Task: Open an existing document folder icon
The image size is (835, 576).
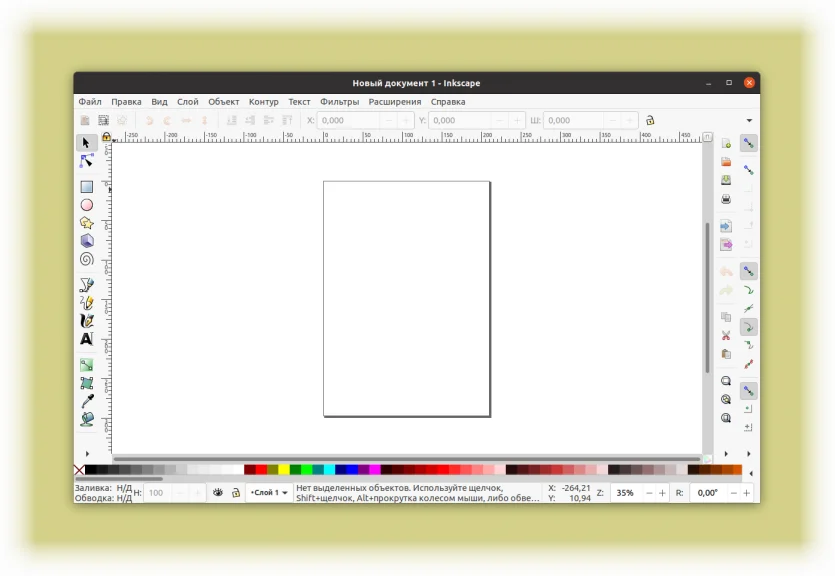Action: point(726,162)
